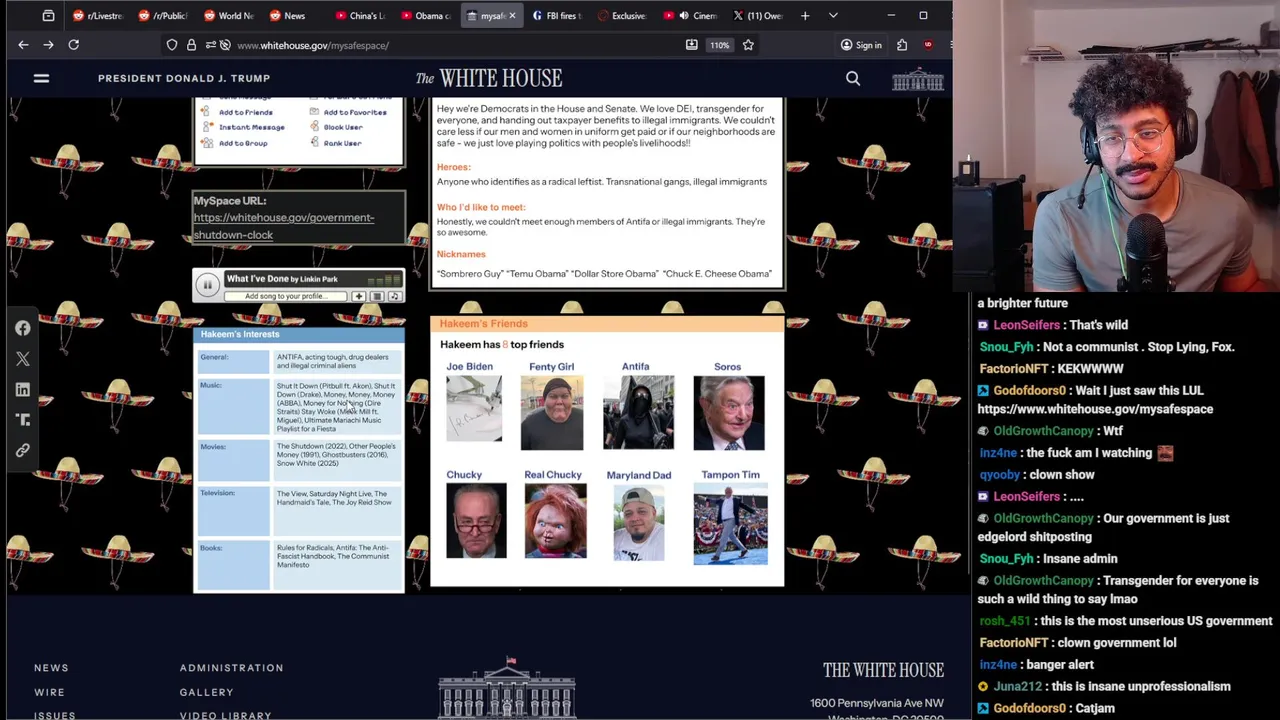Click Instant Message link
The width and height of the screenshot is (1280, 720).
pos(251,127)
